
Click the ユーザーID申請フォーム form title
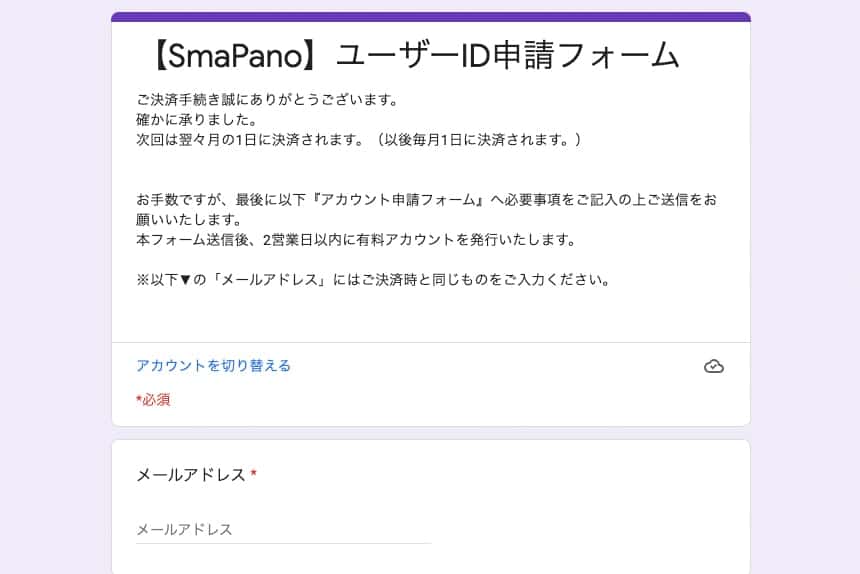click(507, 55)
